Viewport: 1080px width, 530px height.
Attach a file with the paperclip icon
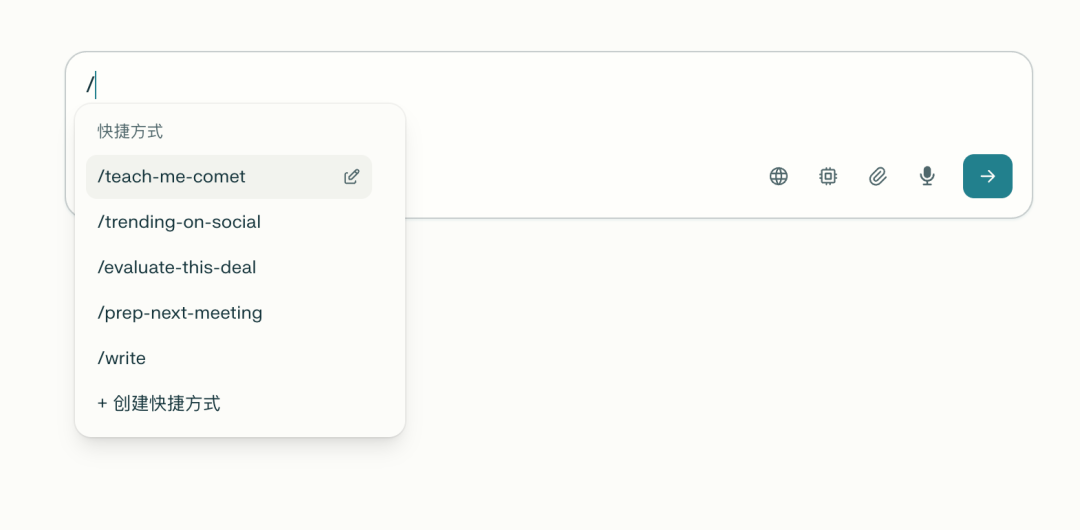pyautogui.click(x=877, y=177)
